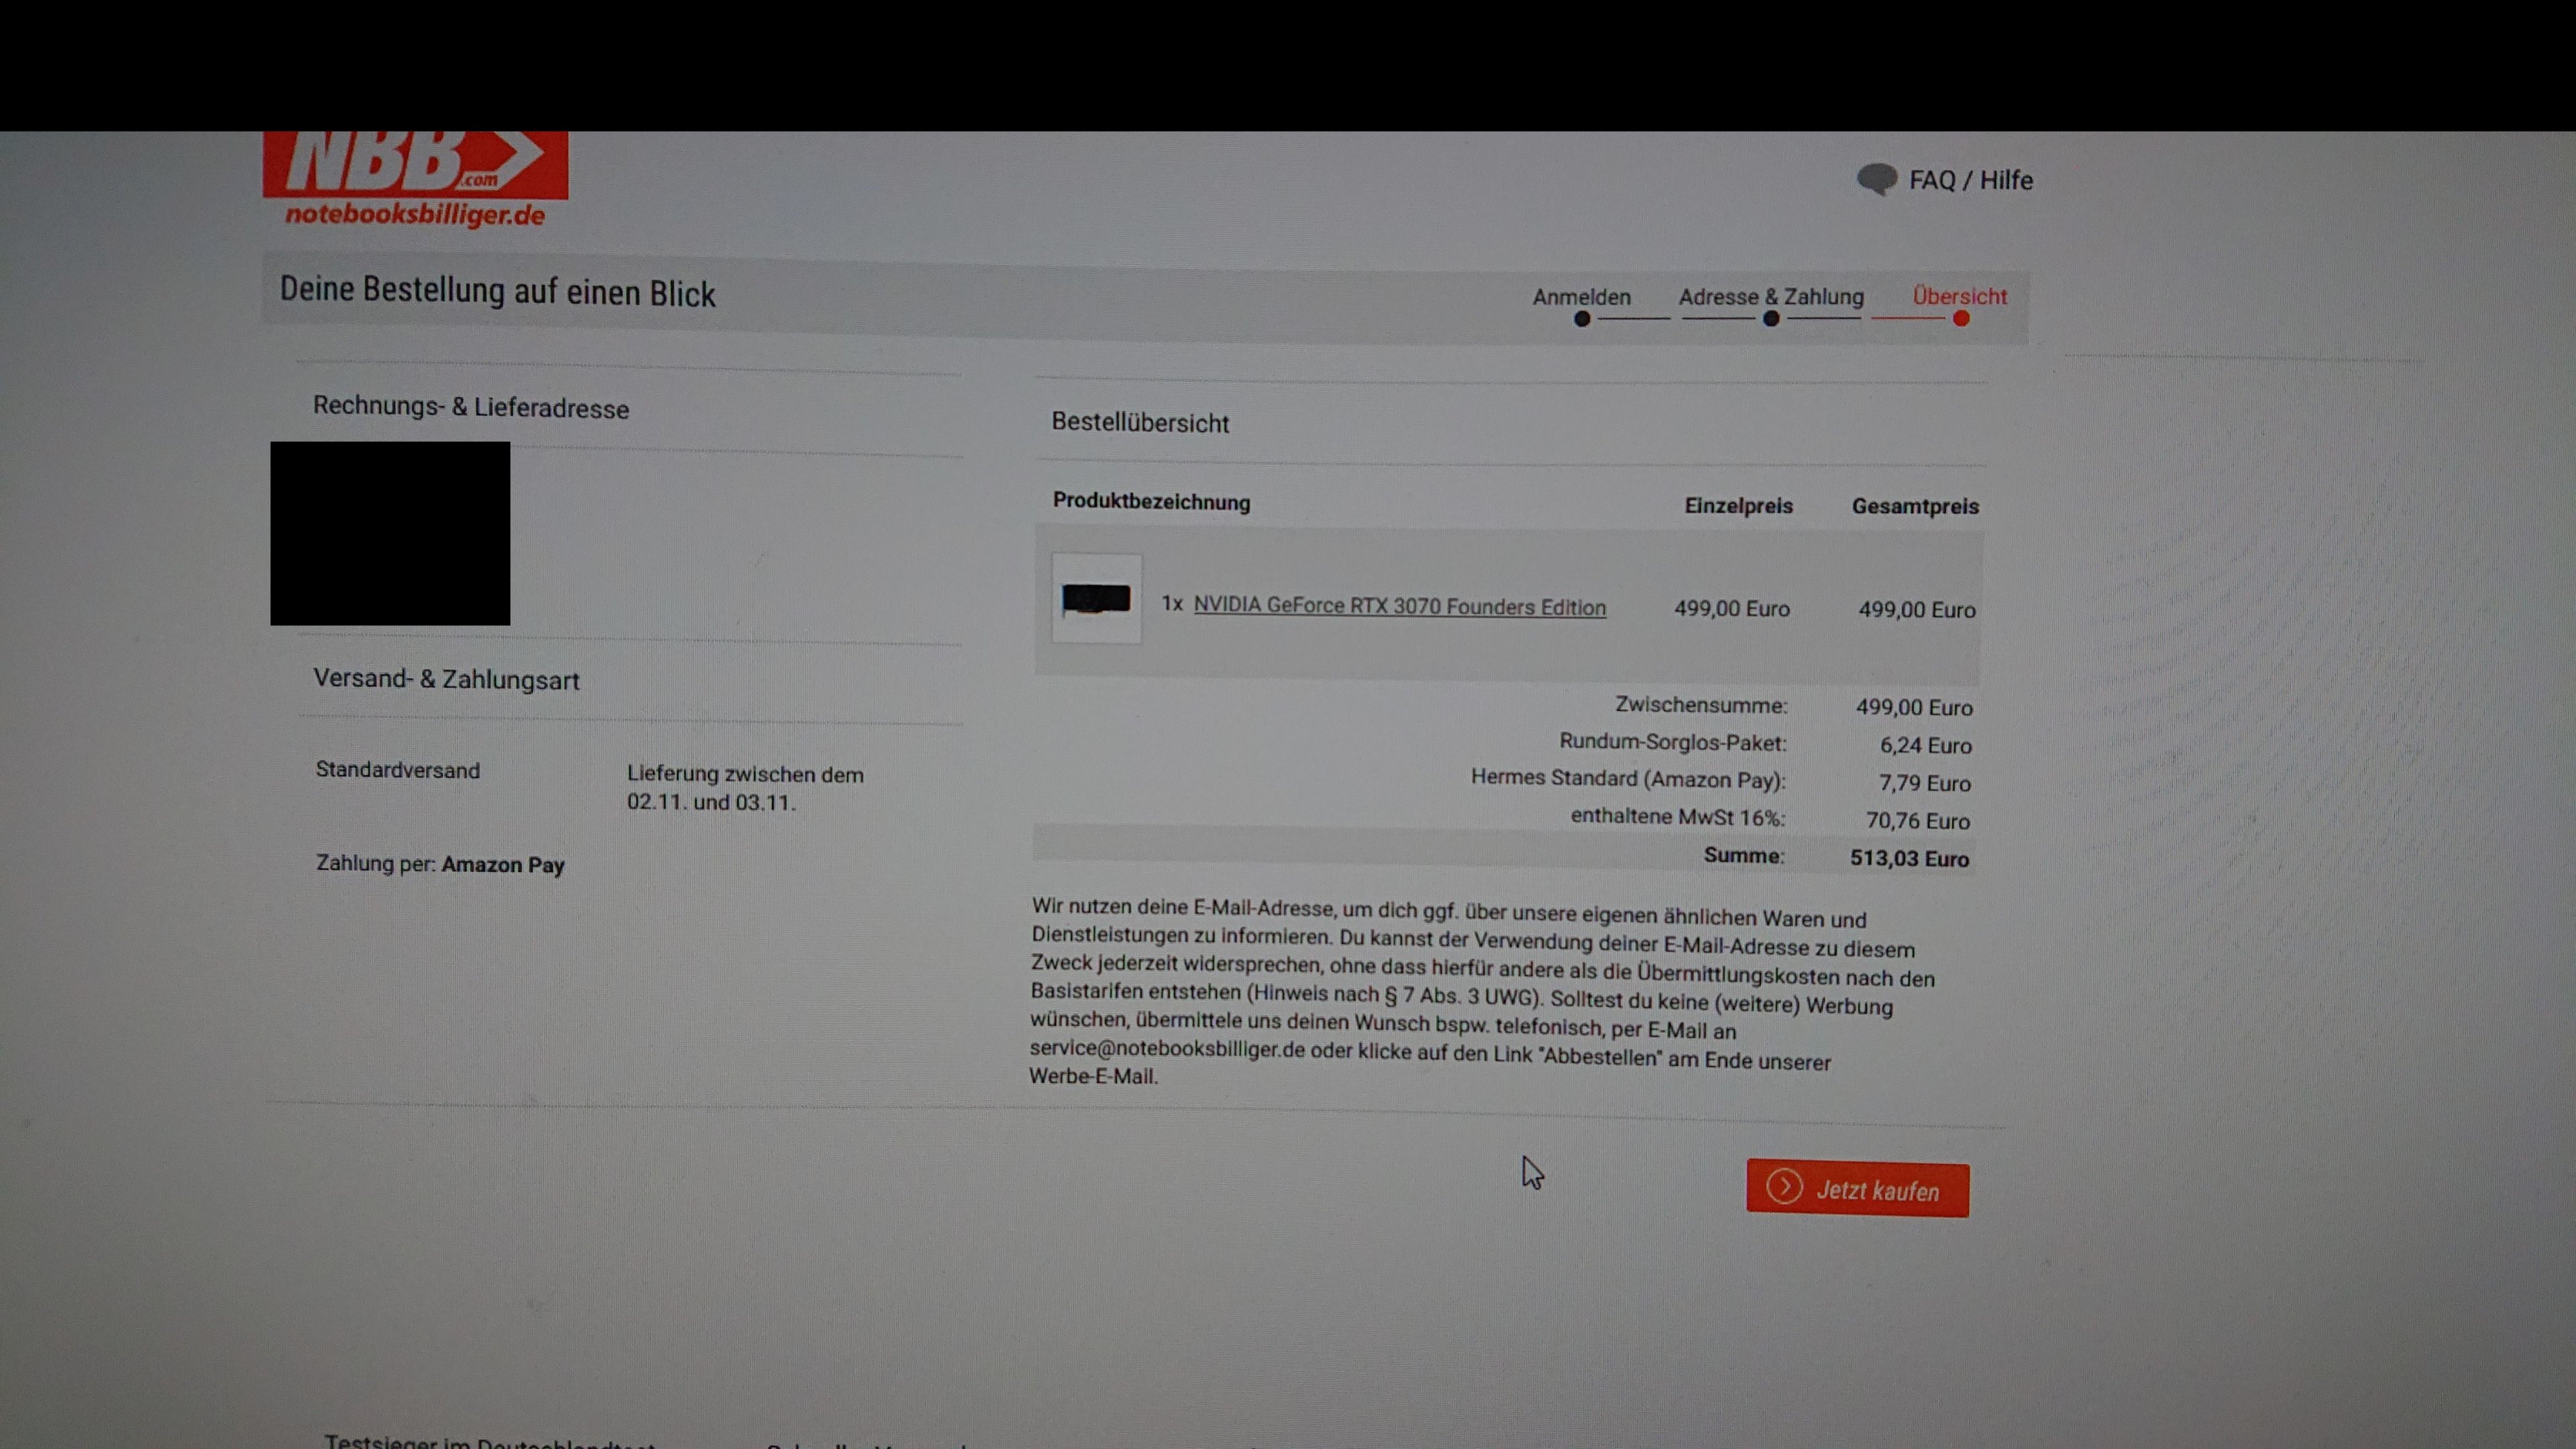Click the service@notebooksbilliger.de email address
Viewport: 2576px width, 1449px height.
click(x=1167, y=1049)
